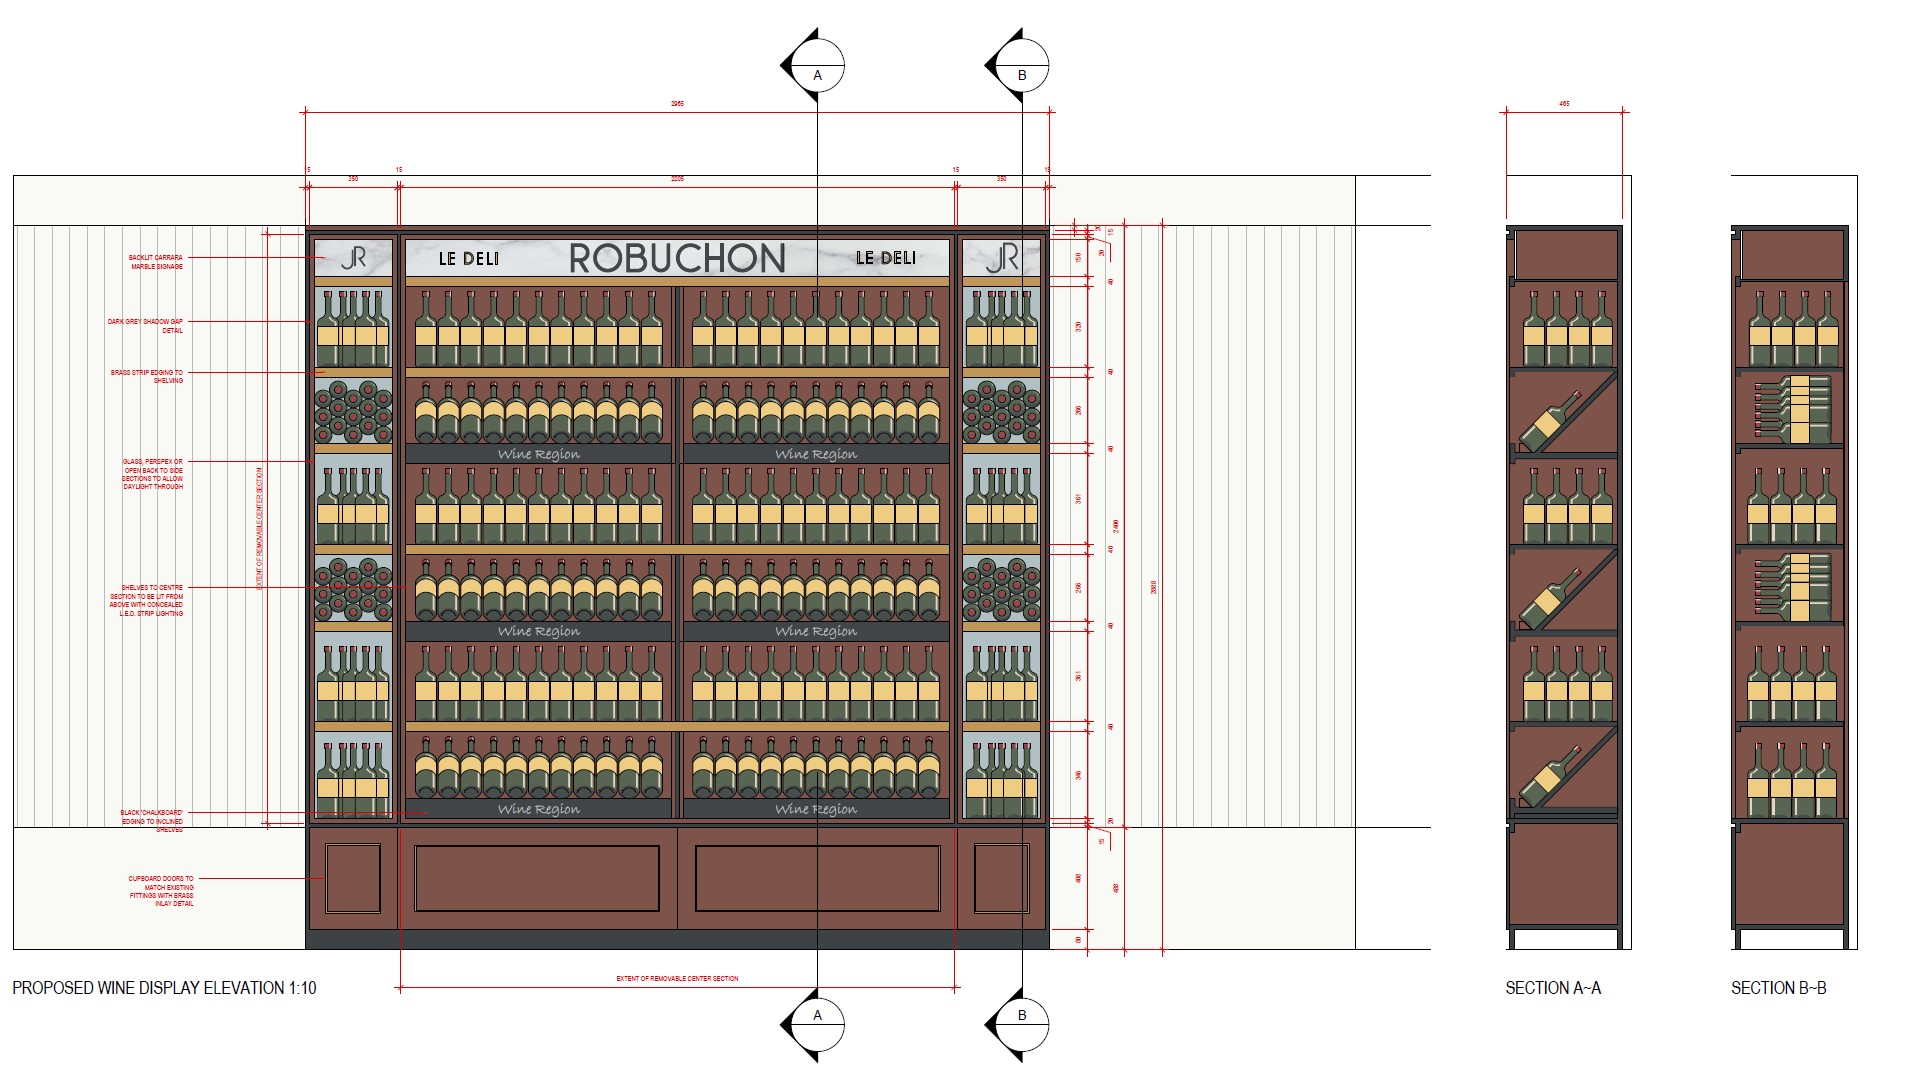
Task: Click the Cupboard Doors annotation note
Action: point(161,891)
